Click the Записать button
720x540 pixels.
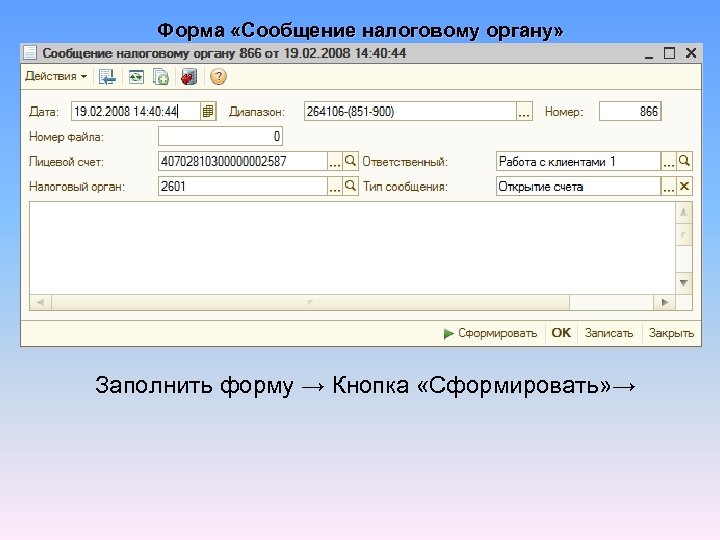(609, 333)
